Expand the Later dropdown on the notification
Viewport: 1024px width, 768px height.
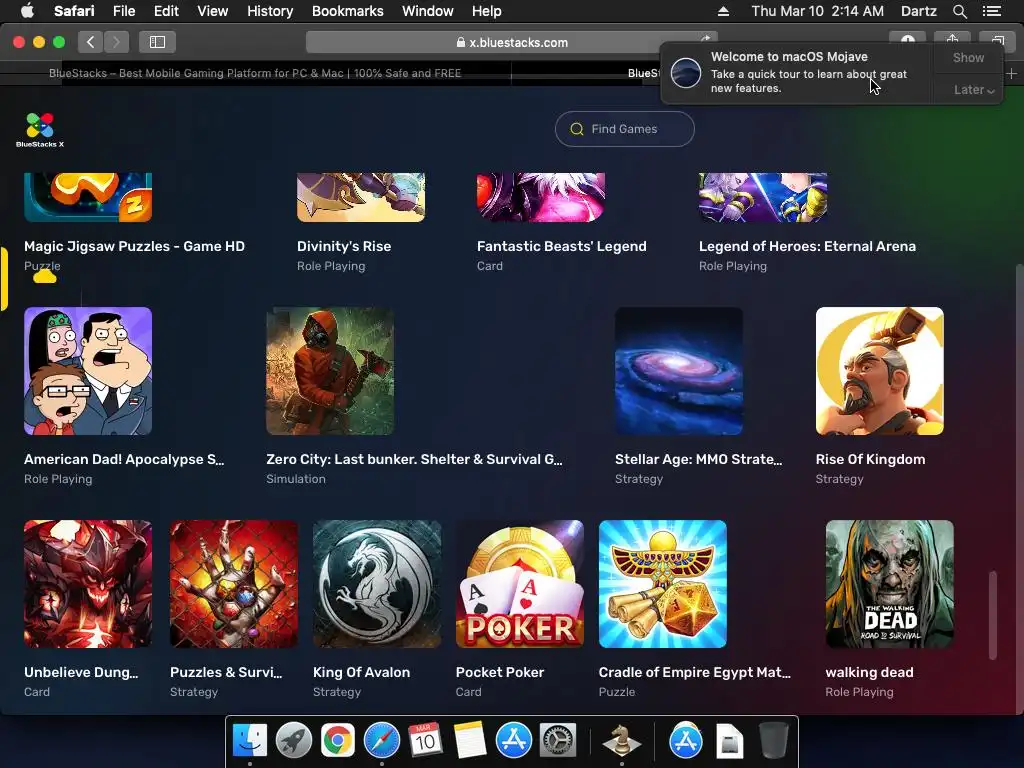[974, 89]
